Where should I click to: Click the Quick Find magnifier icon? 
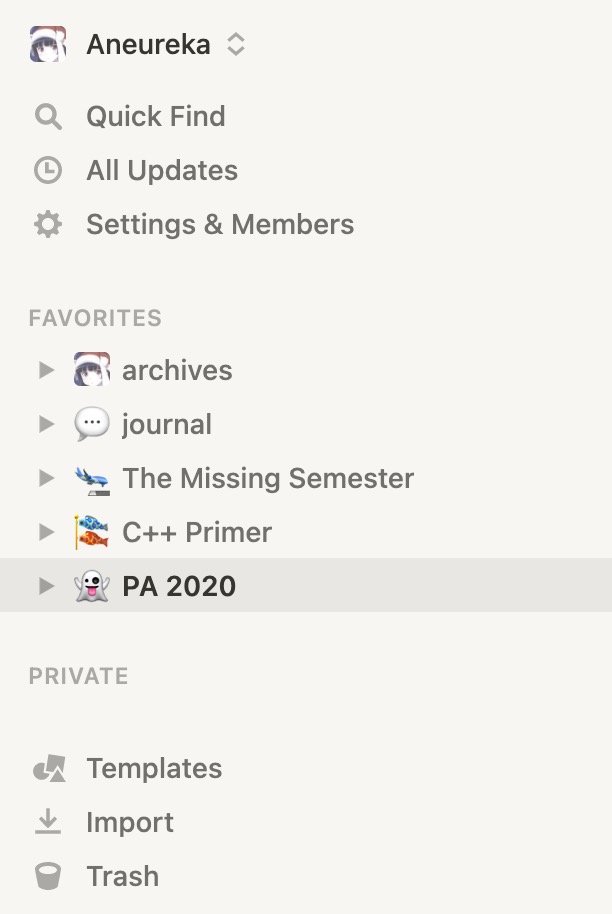(47, 117)
